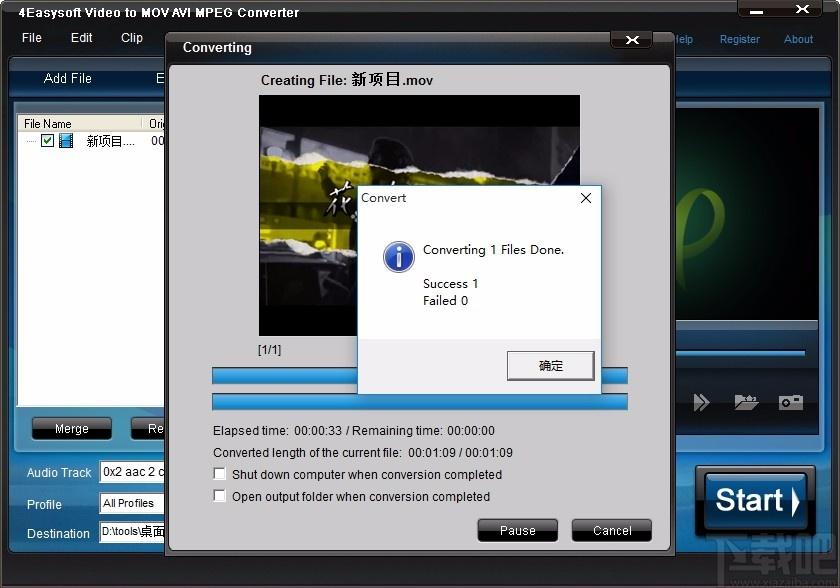The height and width of the screenshot is (588, 840).
Task: Click the preview player seek slider
Action: tap(740, 353)
